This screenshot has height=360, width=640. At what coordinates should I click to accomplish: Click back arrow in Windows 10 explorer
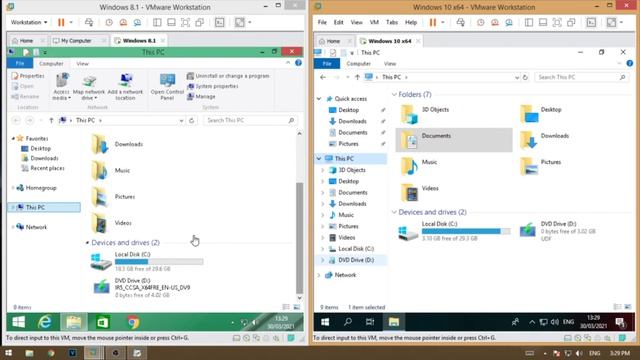click(323, 77)
